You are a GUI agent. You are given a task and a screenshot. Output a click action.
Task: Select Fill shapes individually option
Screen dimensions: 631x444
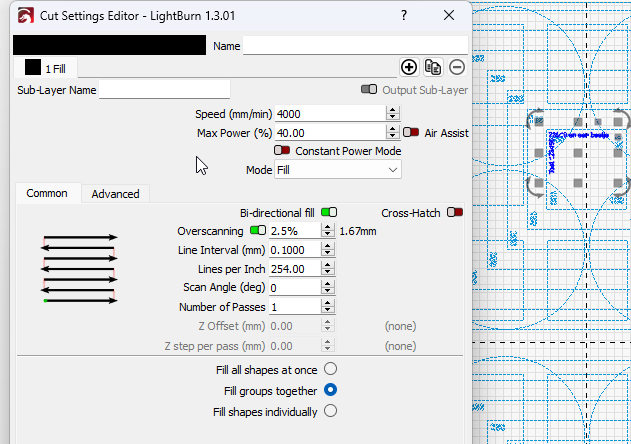pyautogui.click(x=330, y=411)
